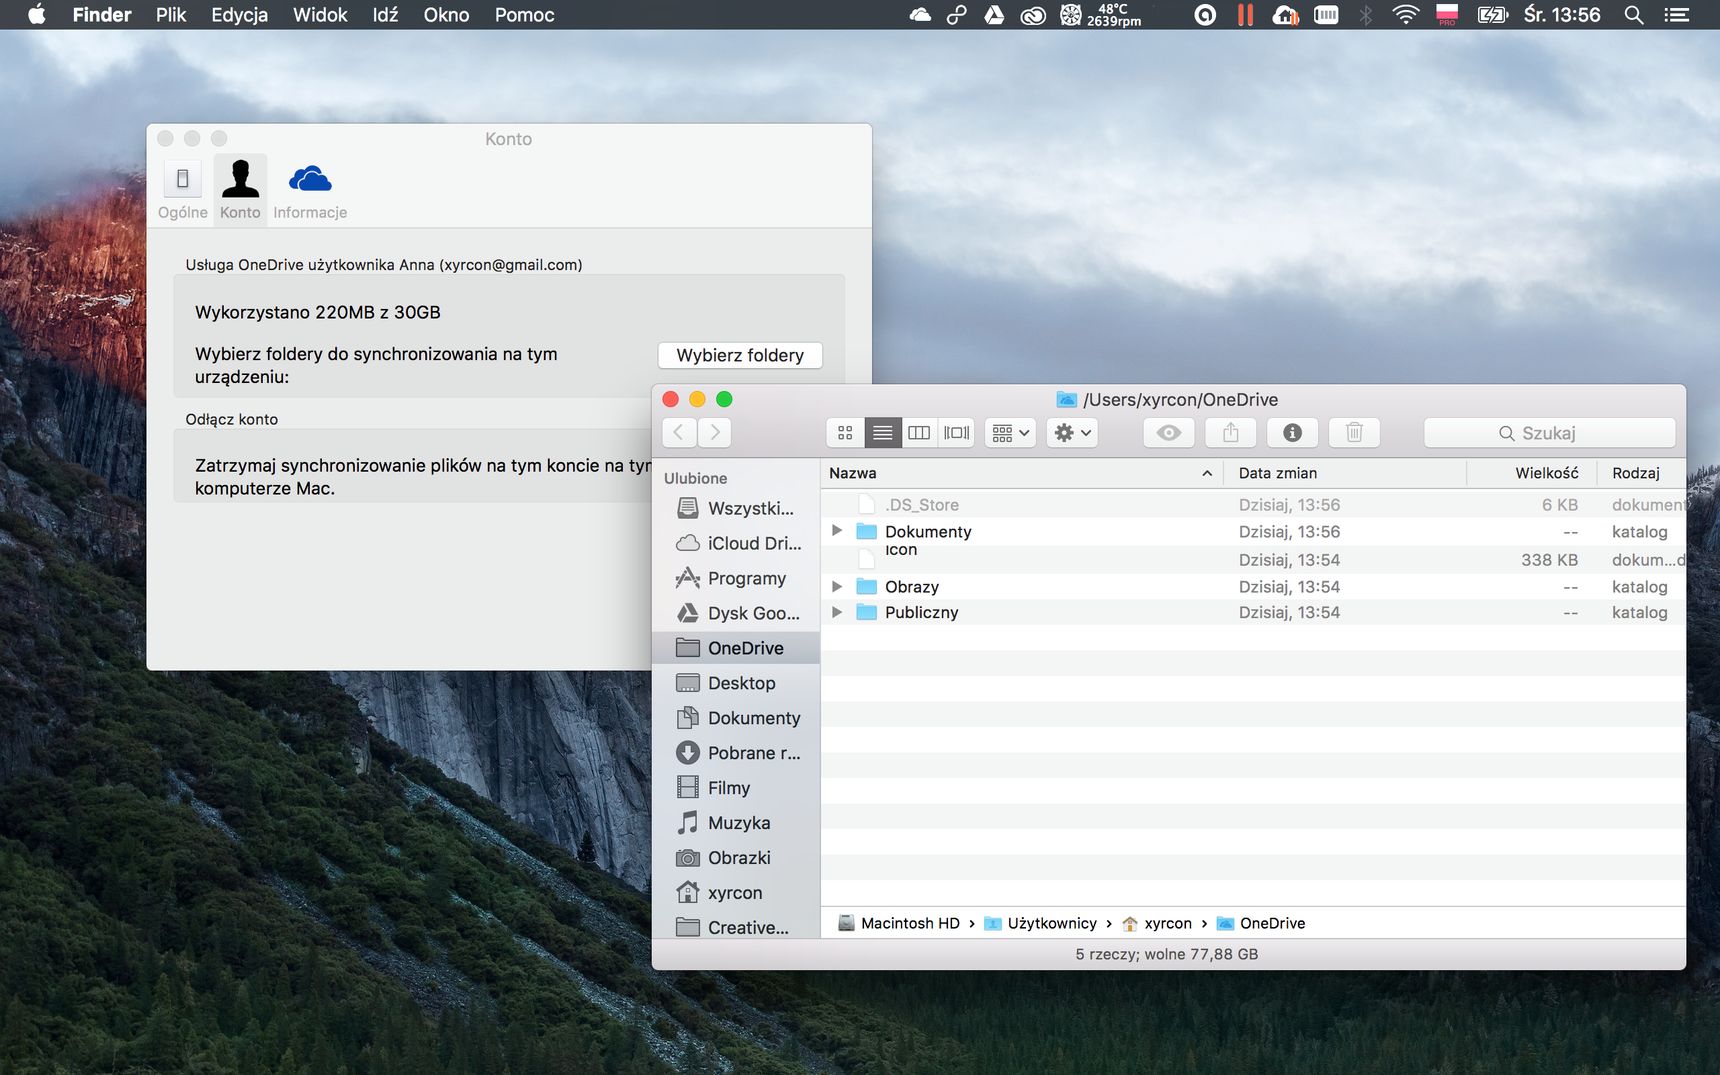1720x1075 pixels.
Task: Open Muzyka in Finder sidebar
Action: point(736,823)
